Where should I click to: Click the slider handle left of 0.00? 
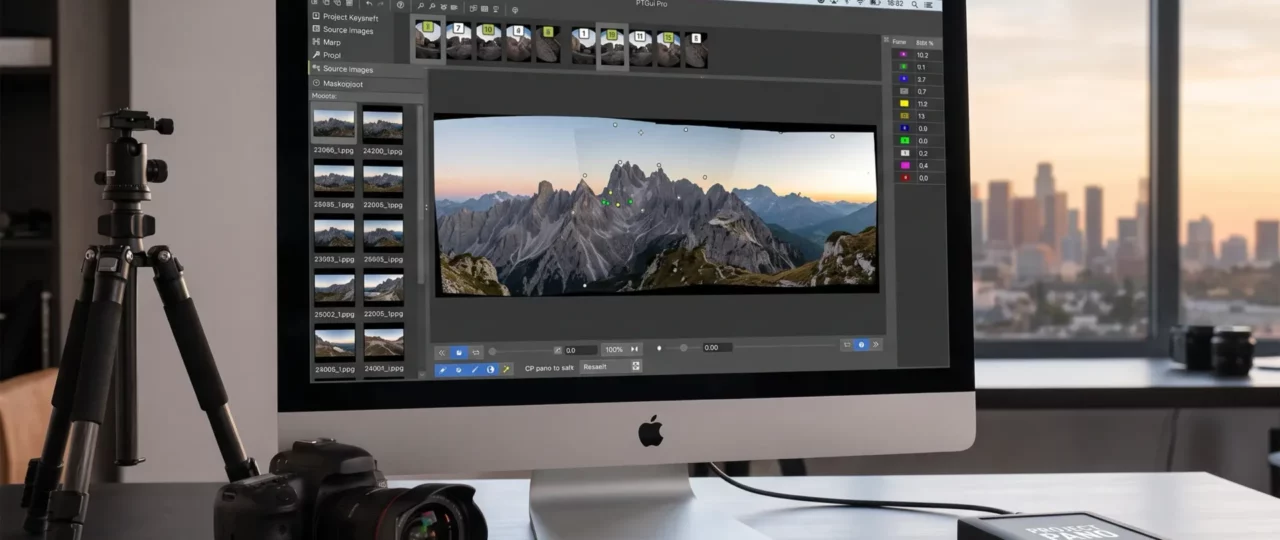point(684,348)
